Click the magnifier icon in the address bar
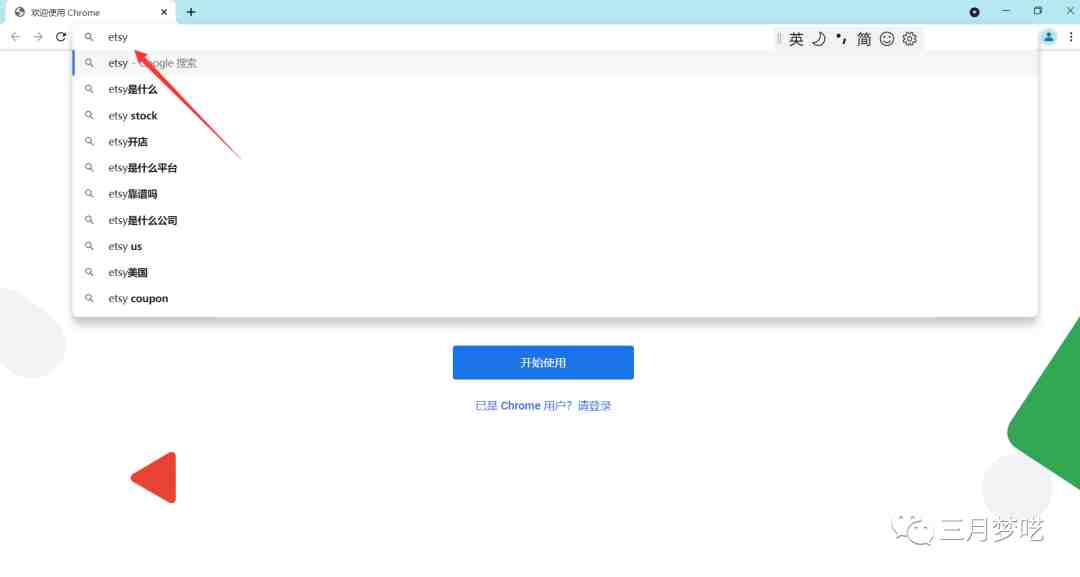This screenshot has height=577, width=1080. 89,37
